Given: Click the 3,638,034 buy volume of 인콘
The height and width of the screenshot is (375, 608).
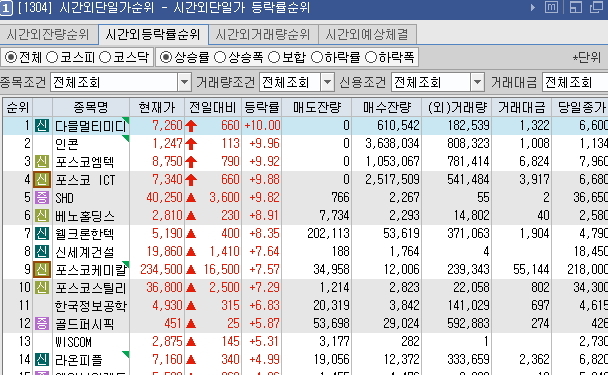Looking at the screenshot, I should pyautogui.click(x=392, y=144).
